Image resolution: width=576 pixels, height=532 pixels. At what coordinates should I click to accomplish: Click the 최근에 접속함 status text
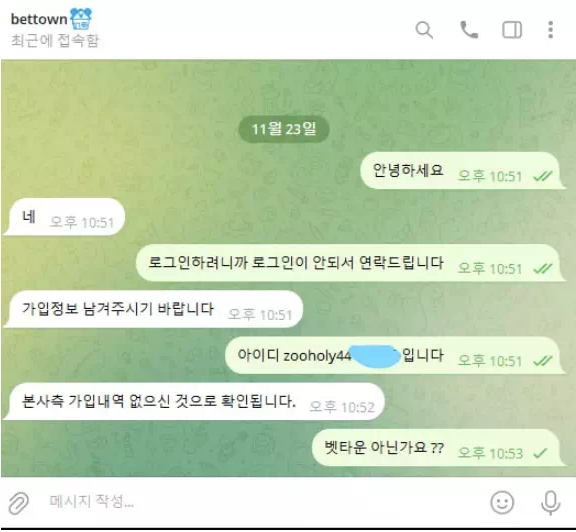[x=55, y=40]
